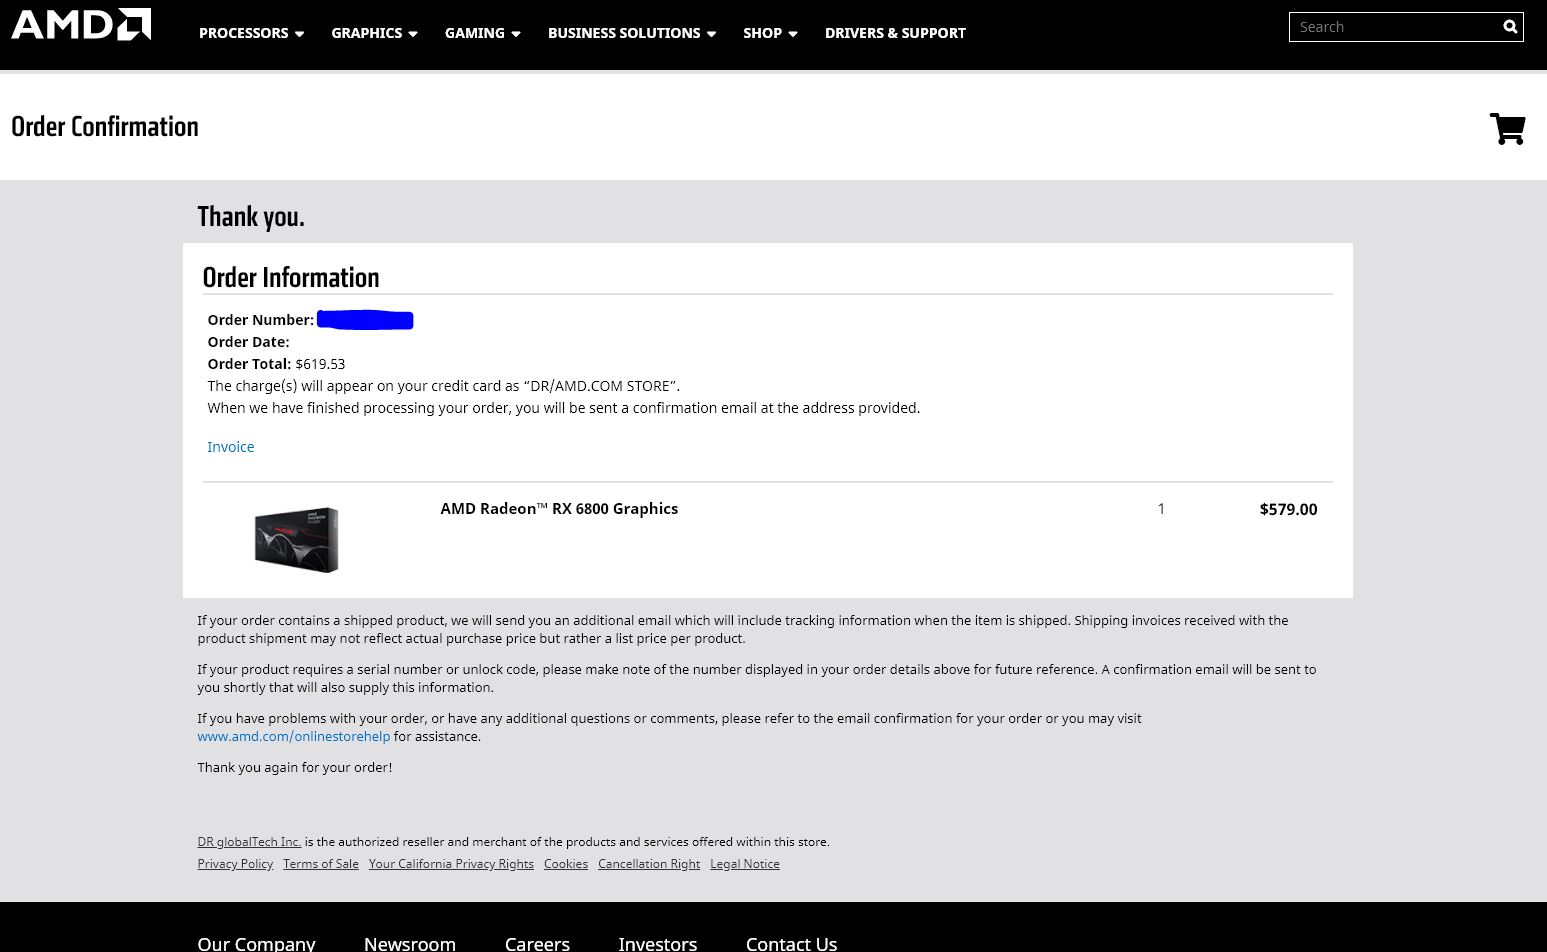Click the Radeon RX 6800 product image
1547x952 pixels.
[x=296, y=540]
